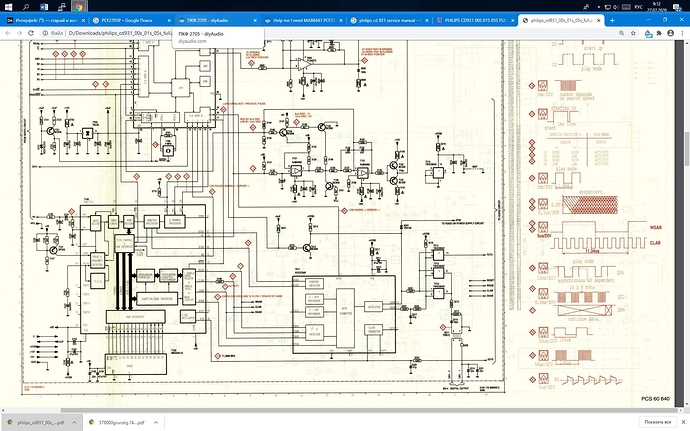This screenshot has height=431, width=690.
Task: Bookmark this page with the star icon
Action: (633, 33)
